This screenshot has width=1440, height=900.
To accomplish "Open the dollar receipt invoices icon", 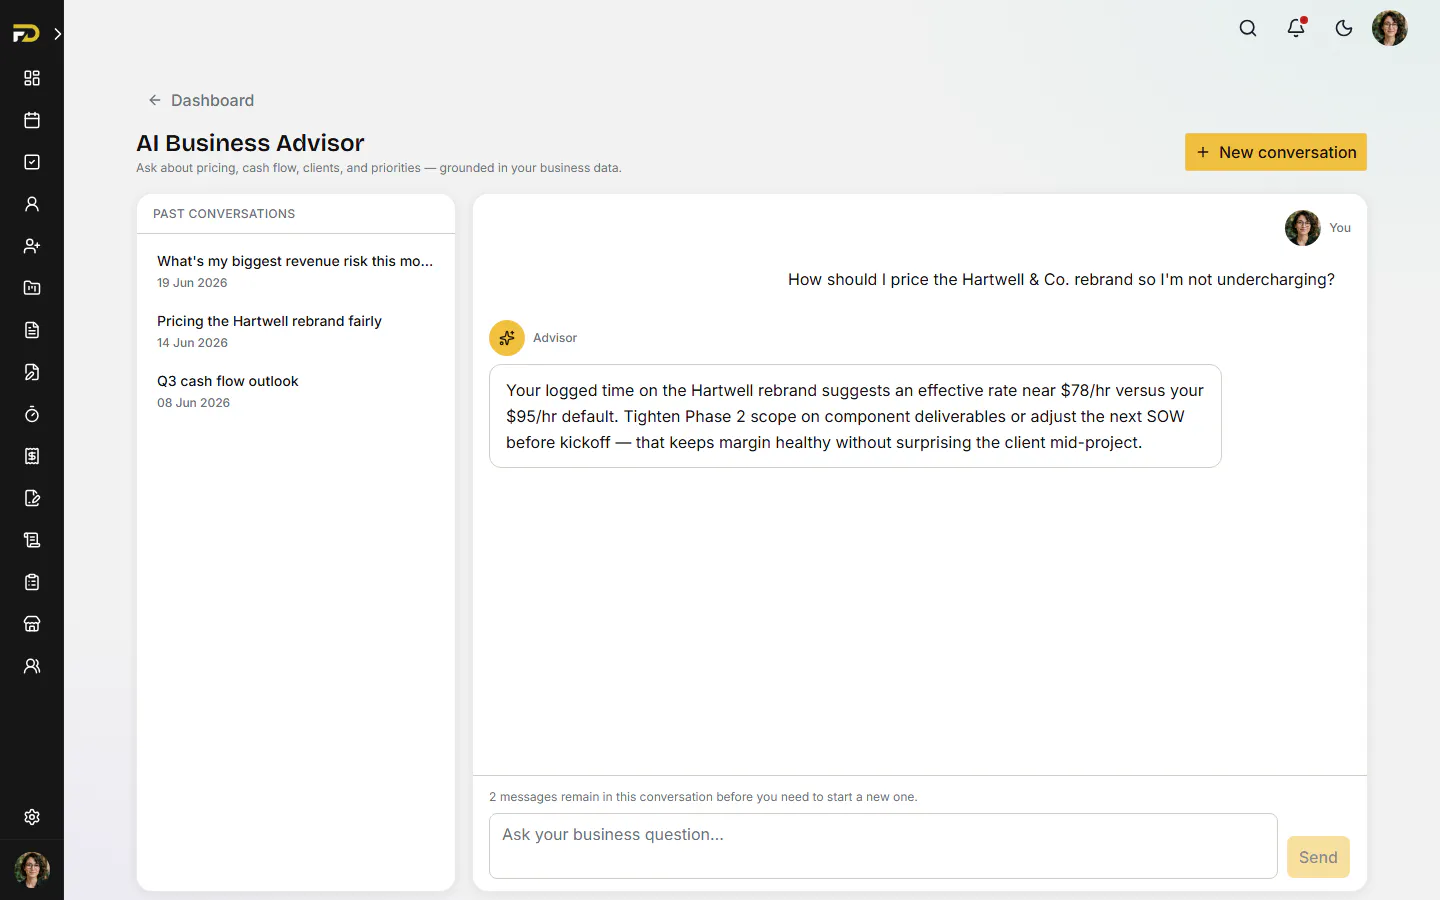I will [32, 456].
